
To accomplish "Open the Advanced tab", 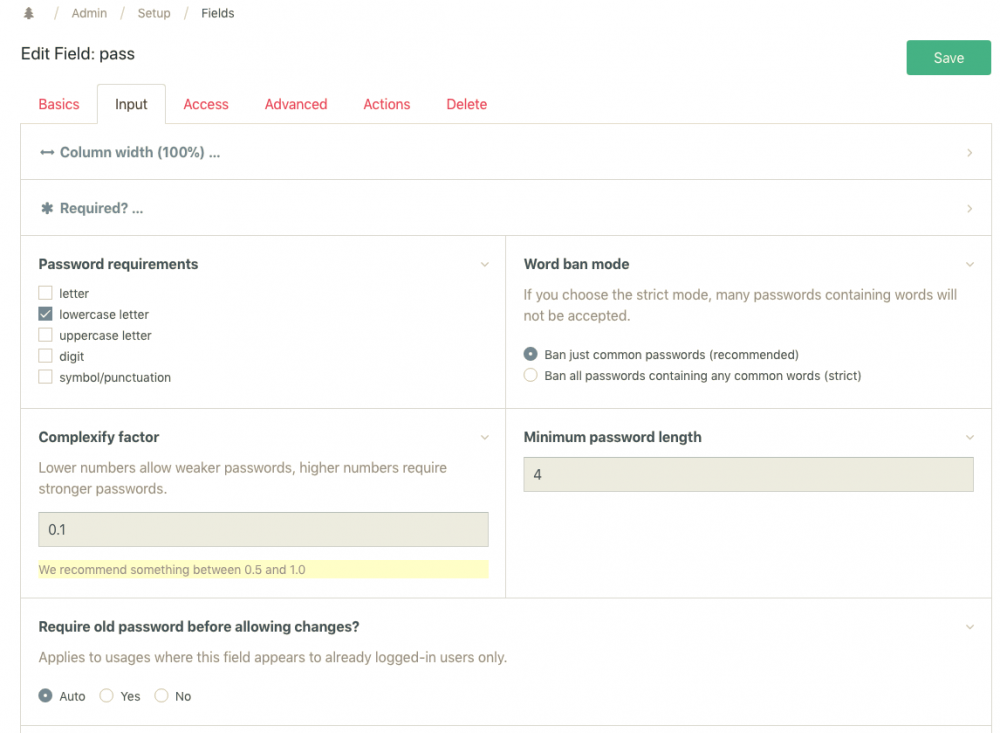I will 296,104.
